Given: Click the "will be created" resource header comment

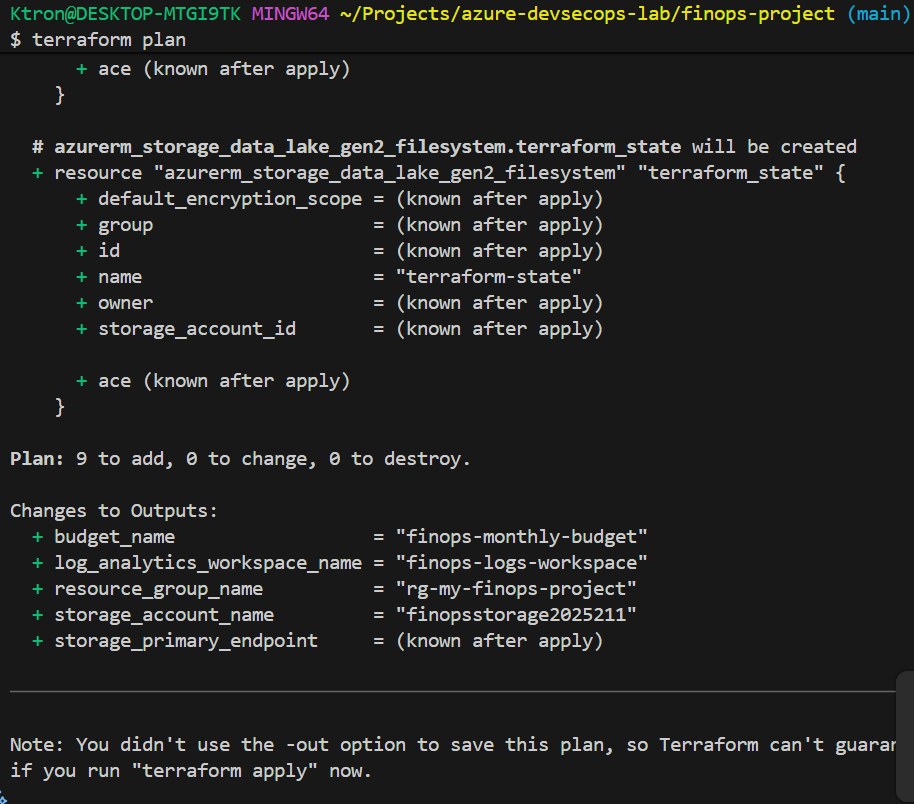Looking at the screenshot, I should click(x=774, y=147).
